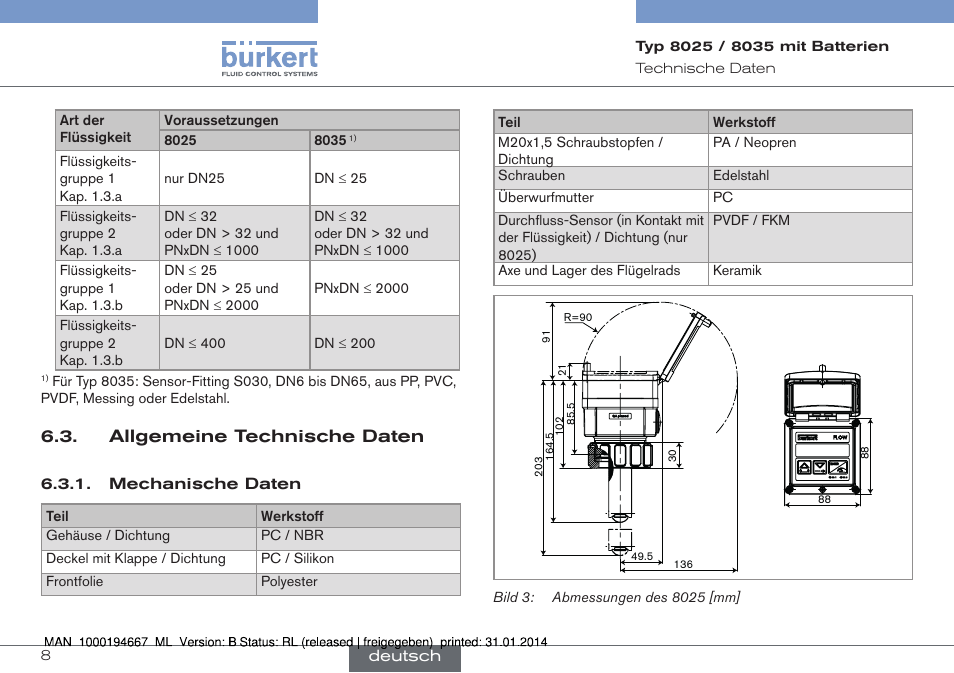Click the '8025' column header
This screenshot has width=954, height=673.
tap(234, 141)
